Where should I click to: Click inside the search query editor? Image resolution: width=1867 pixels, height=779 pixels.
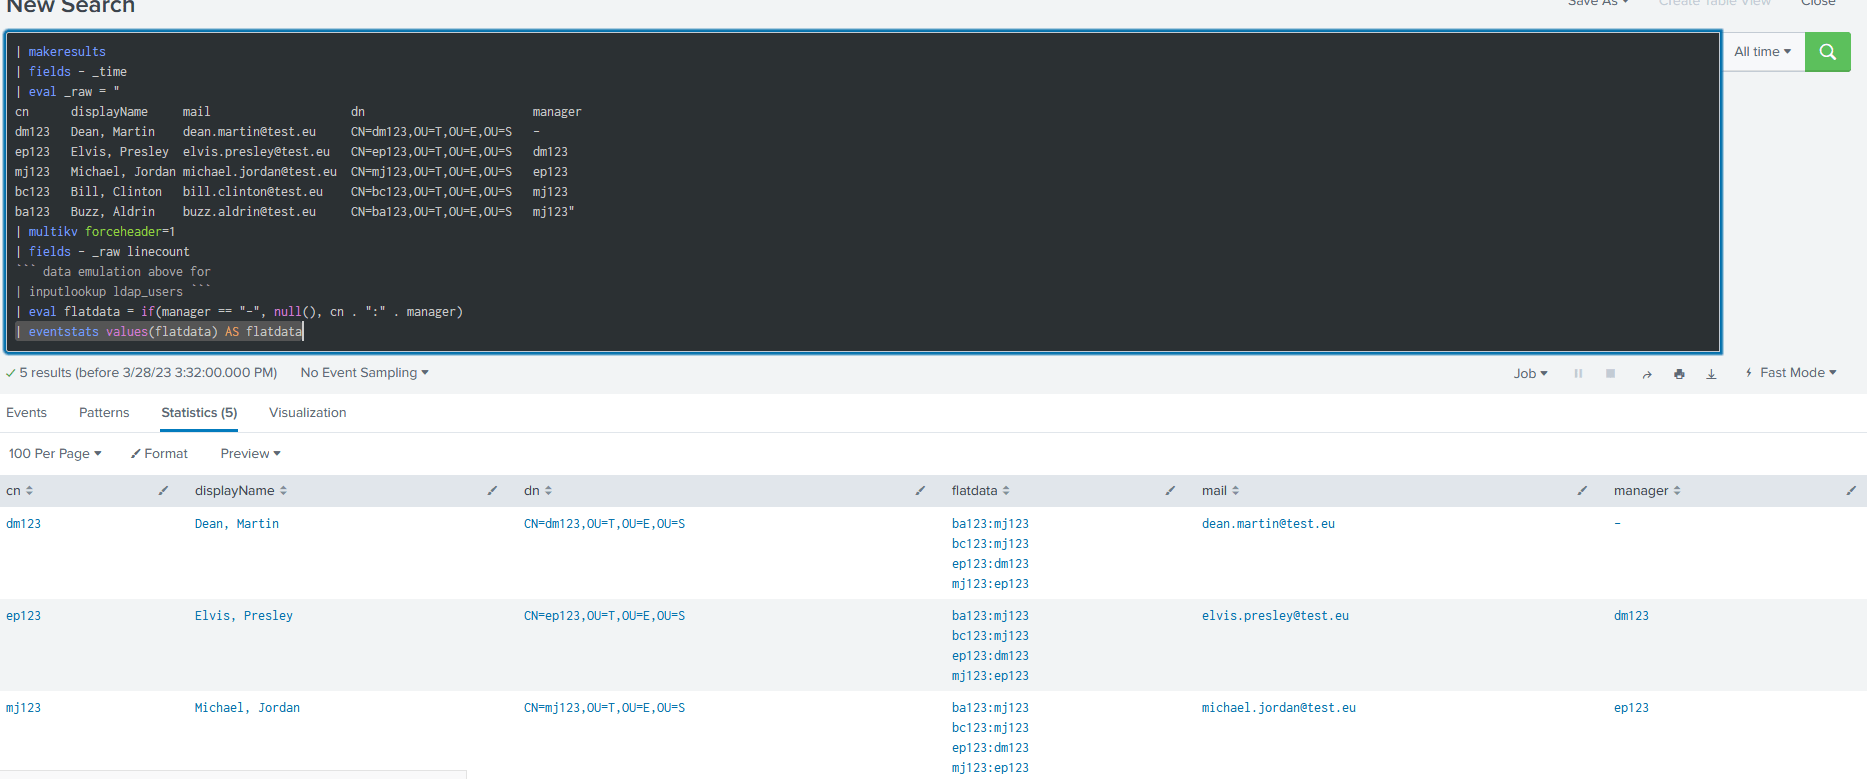pos(863,192)
